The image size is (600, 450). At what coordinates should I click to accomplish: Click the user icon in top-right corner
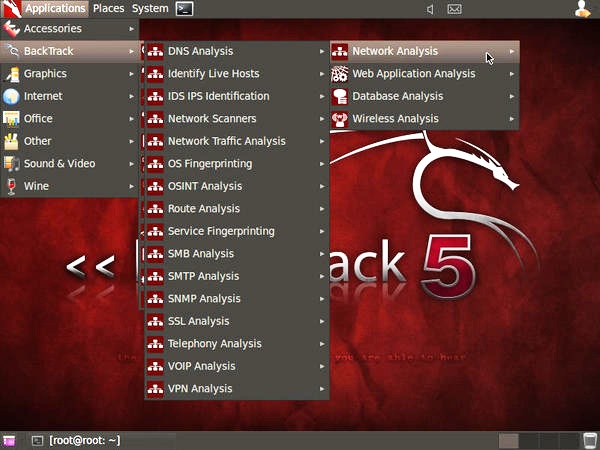(x=582, y=9)
